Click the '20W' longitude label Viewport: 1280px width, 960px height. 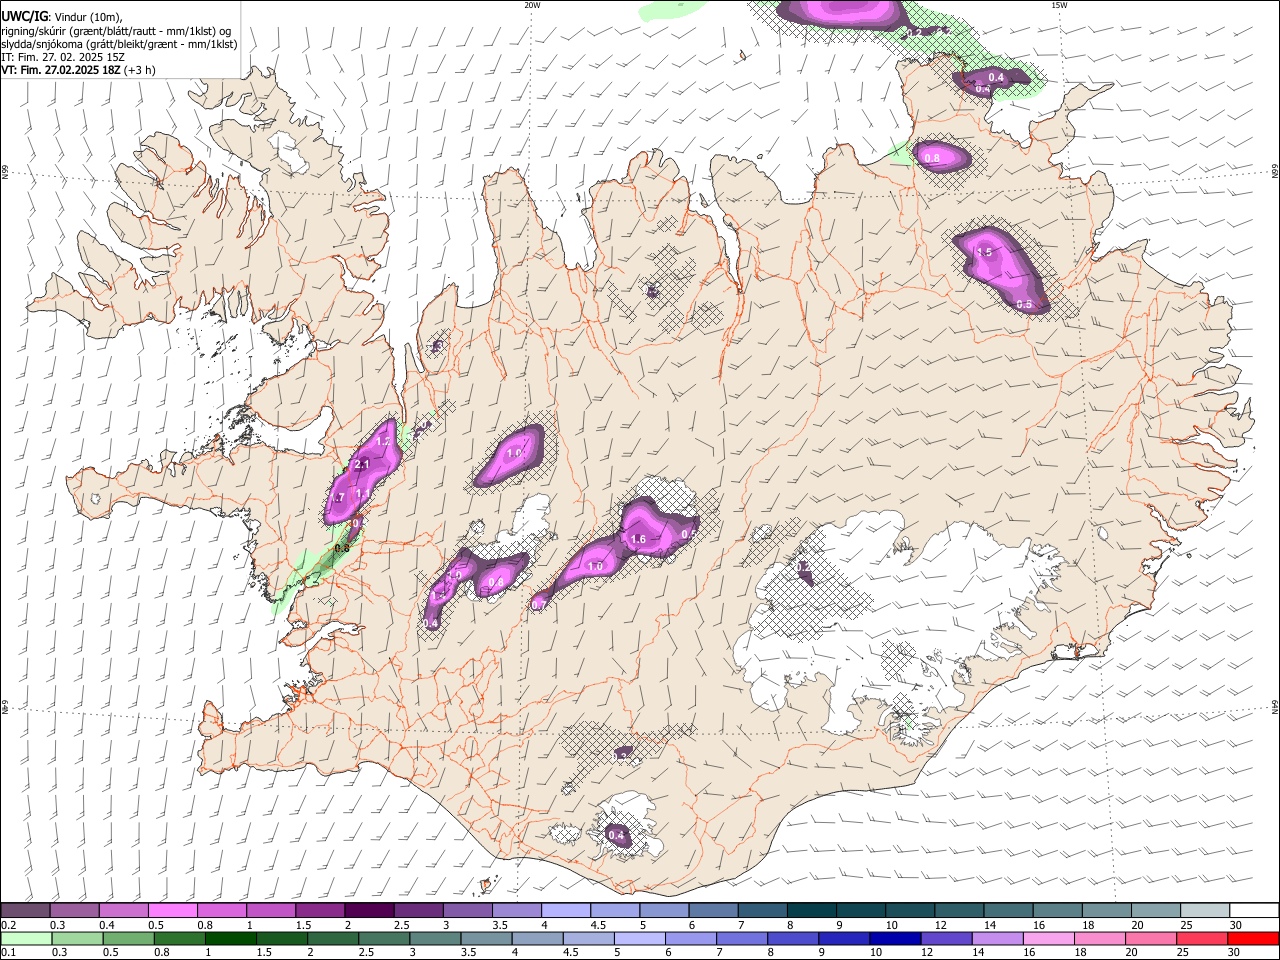[532, 5]
